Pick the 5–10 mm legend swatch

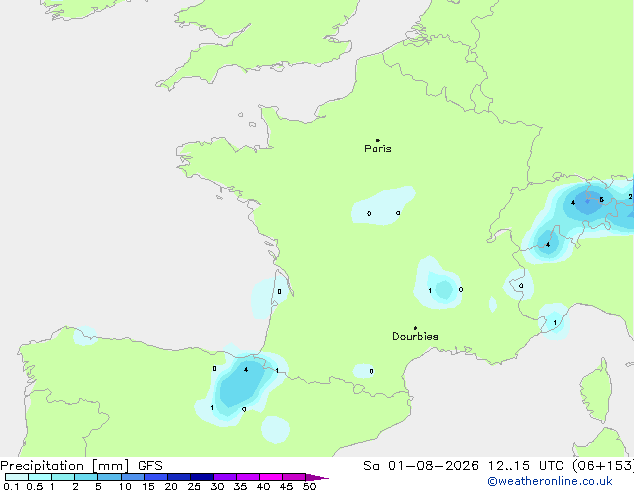click(109, 477)
